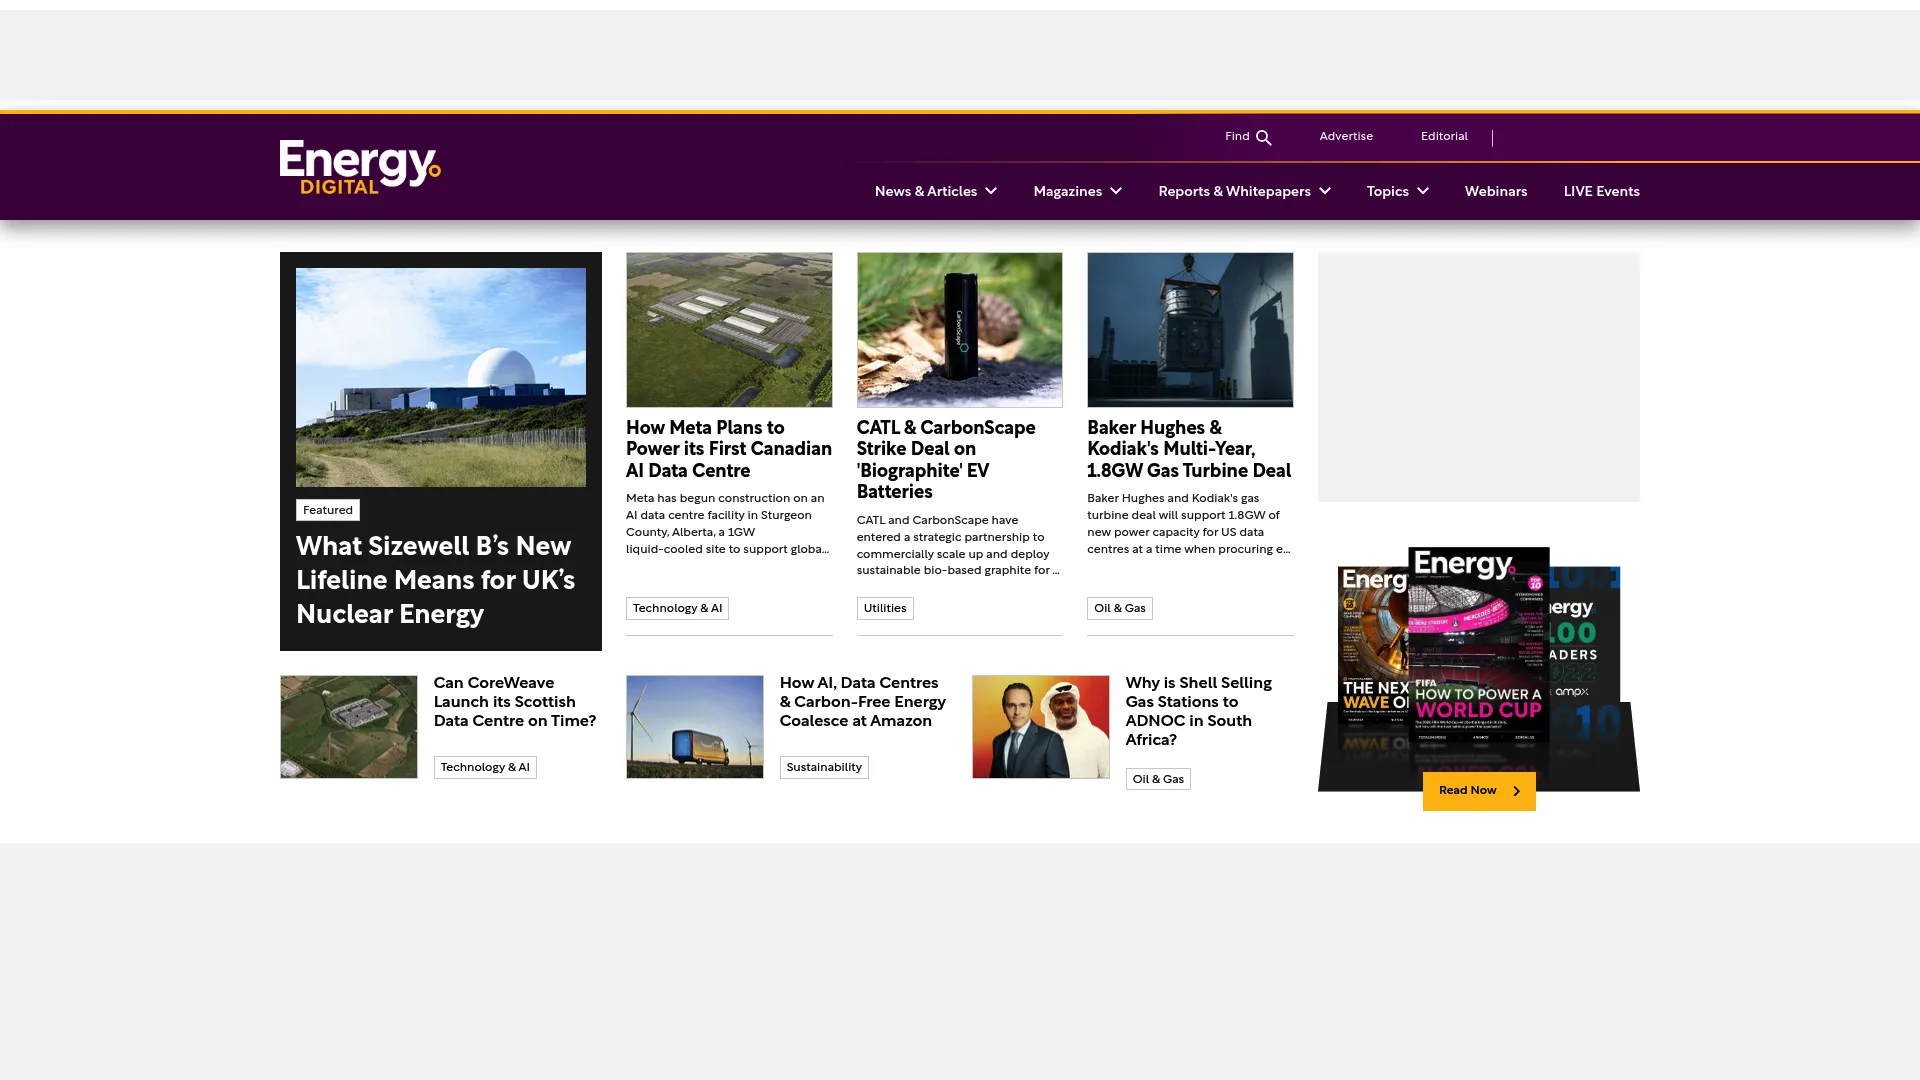Image resolution: width=1920 pixels, height=1080 pixels.
Task: Open the Sizewell B power station image
Action: pyautogui.click(x=441, y=377)
